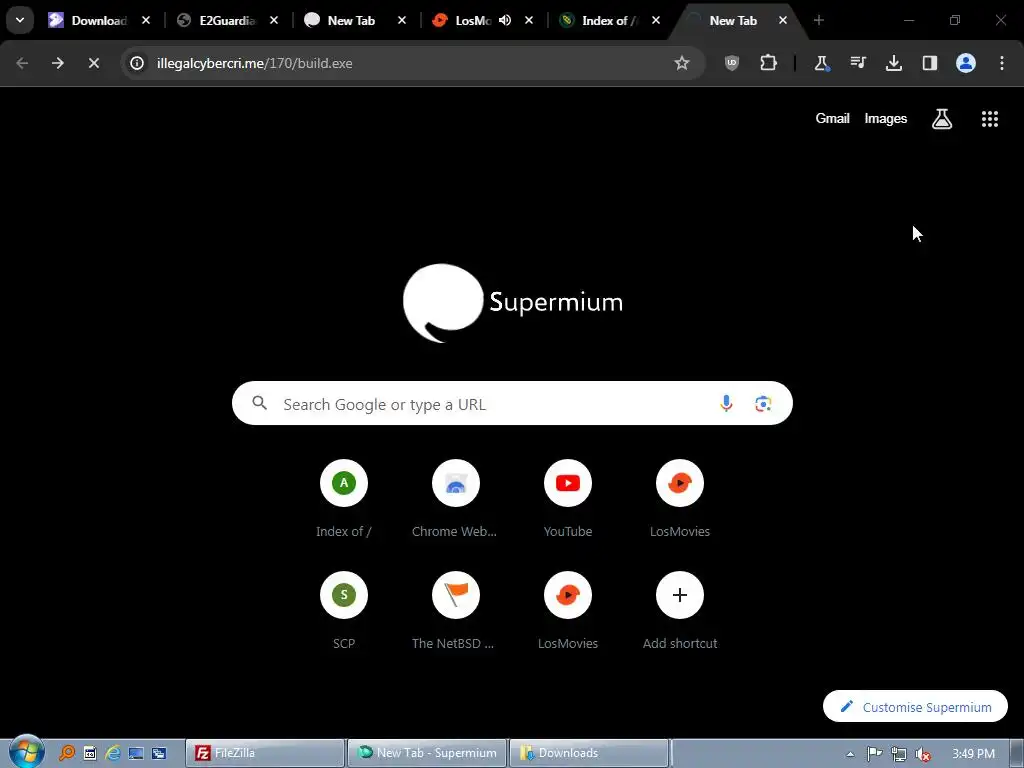Screen dimensions: 1024x768
Task: Open the user profile menu
Action: (x=966, y=63)
